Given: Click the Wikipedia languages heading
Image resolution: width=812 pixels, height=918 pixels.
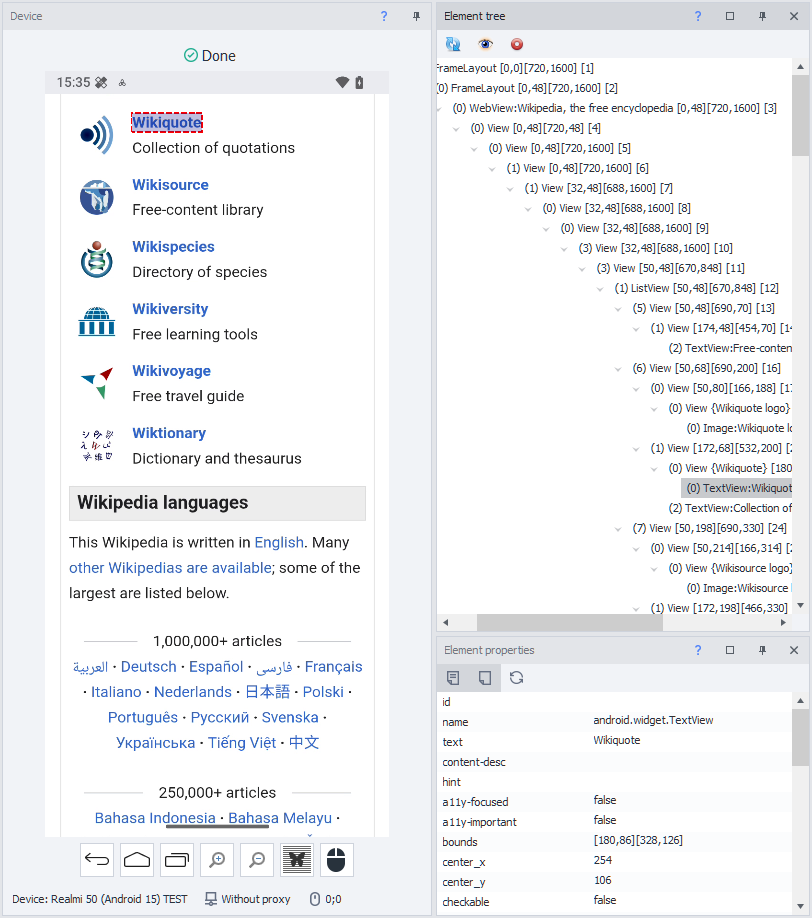Looking at the screenshot, I should pyautogui.click(x=163, y=503).
